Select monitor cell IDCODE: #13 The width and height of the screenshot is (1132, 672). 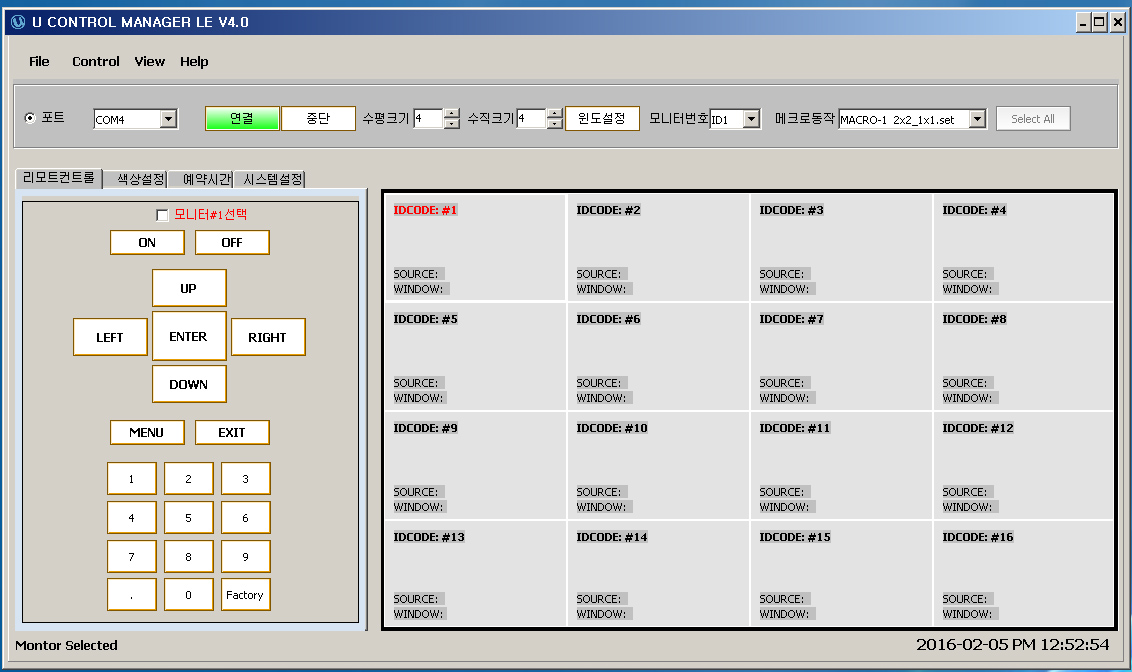(x=475, y=573)
